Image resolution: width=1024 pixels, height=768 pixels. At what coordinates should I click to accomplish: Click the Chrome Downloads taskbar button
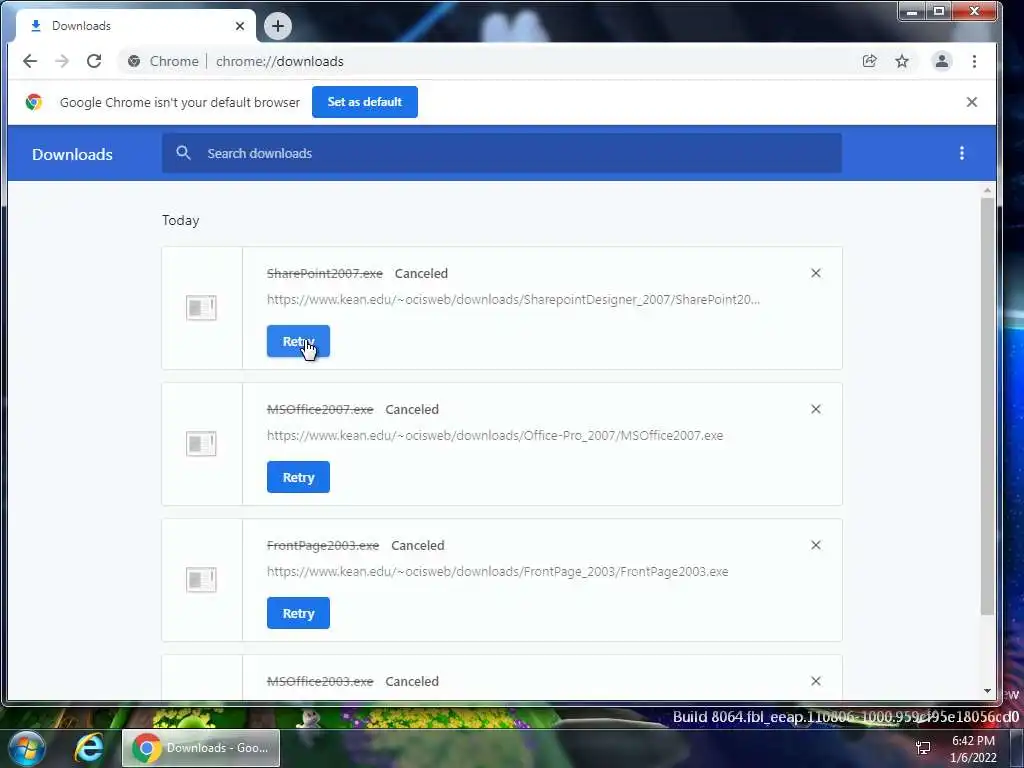[x=200, y=748]
